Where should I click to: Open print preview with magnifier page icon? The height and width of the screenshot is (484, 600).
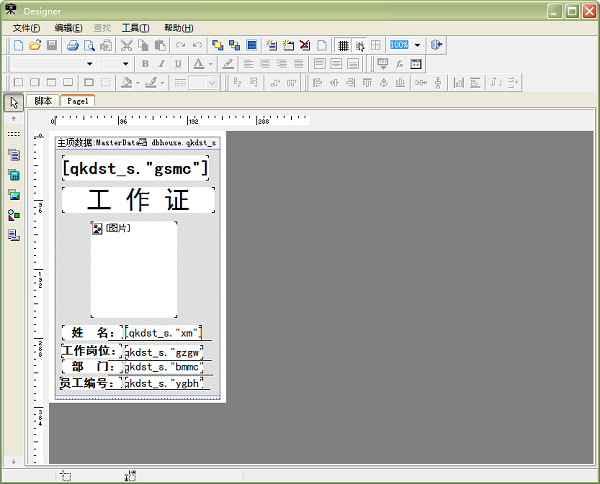[x=89, y=45]
